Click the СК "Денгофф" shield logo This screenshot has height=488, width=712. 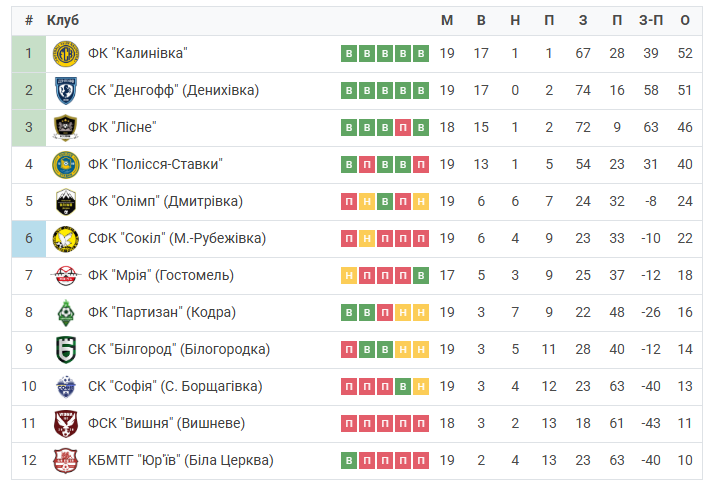[x=66, y=90]
